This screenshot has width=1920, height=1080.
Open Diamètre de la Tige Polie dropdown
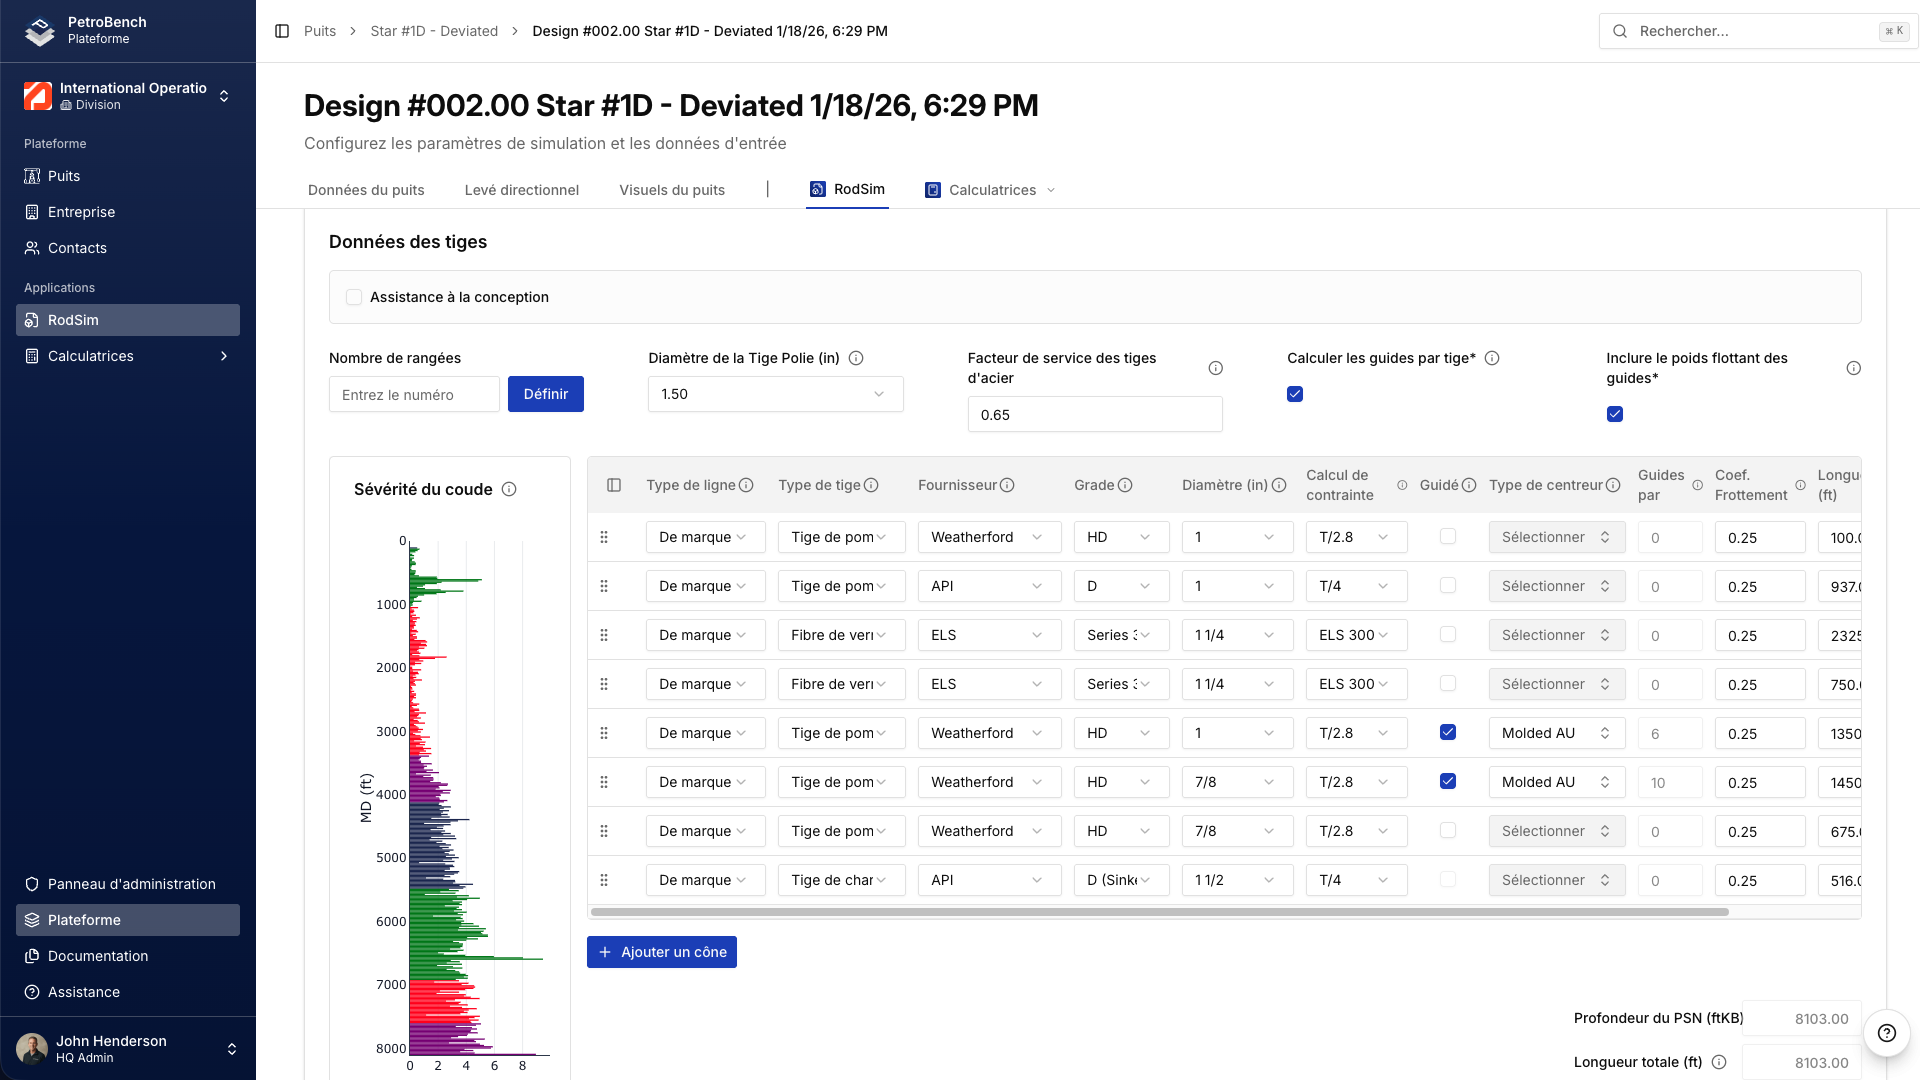pos(775,394)
